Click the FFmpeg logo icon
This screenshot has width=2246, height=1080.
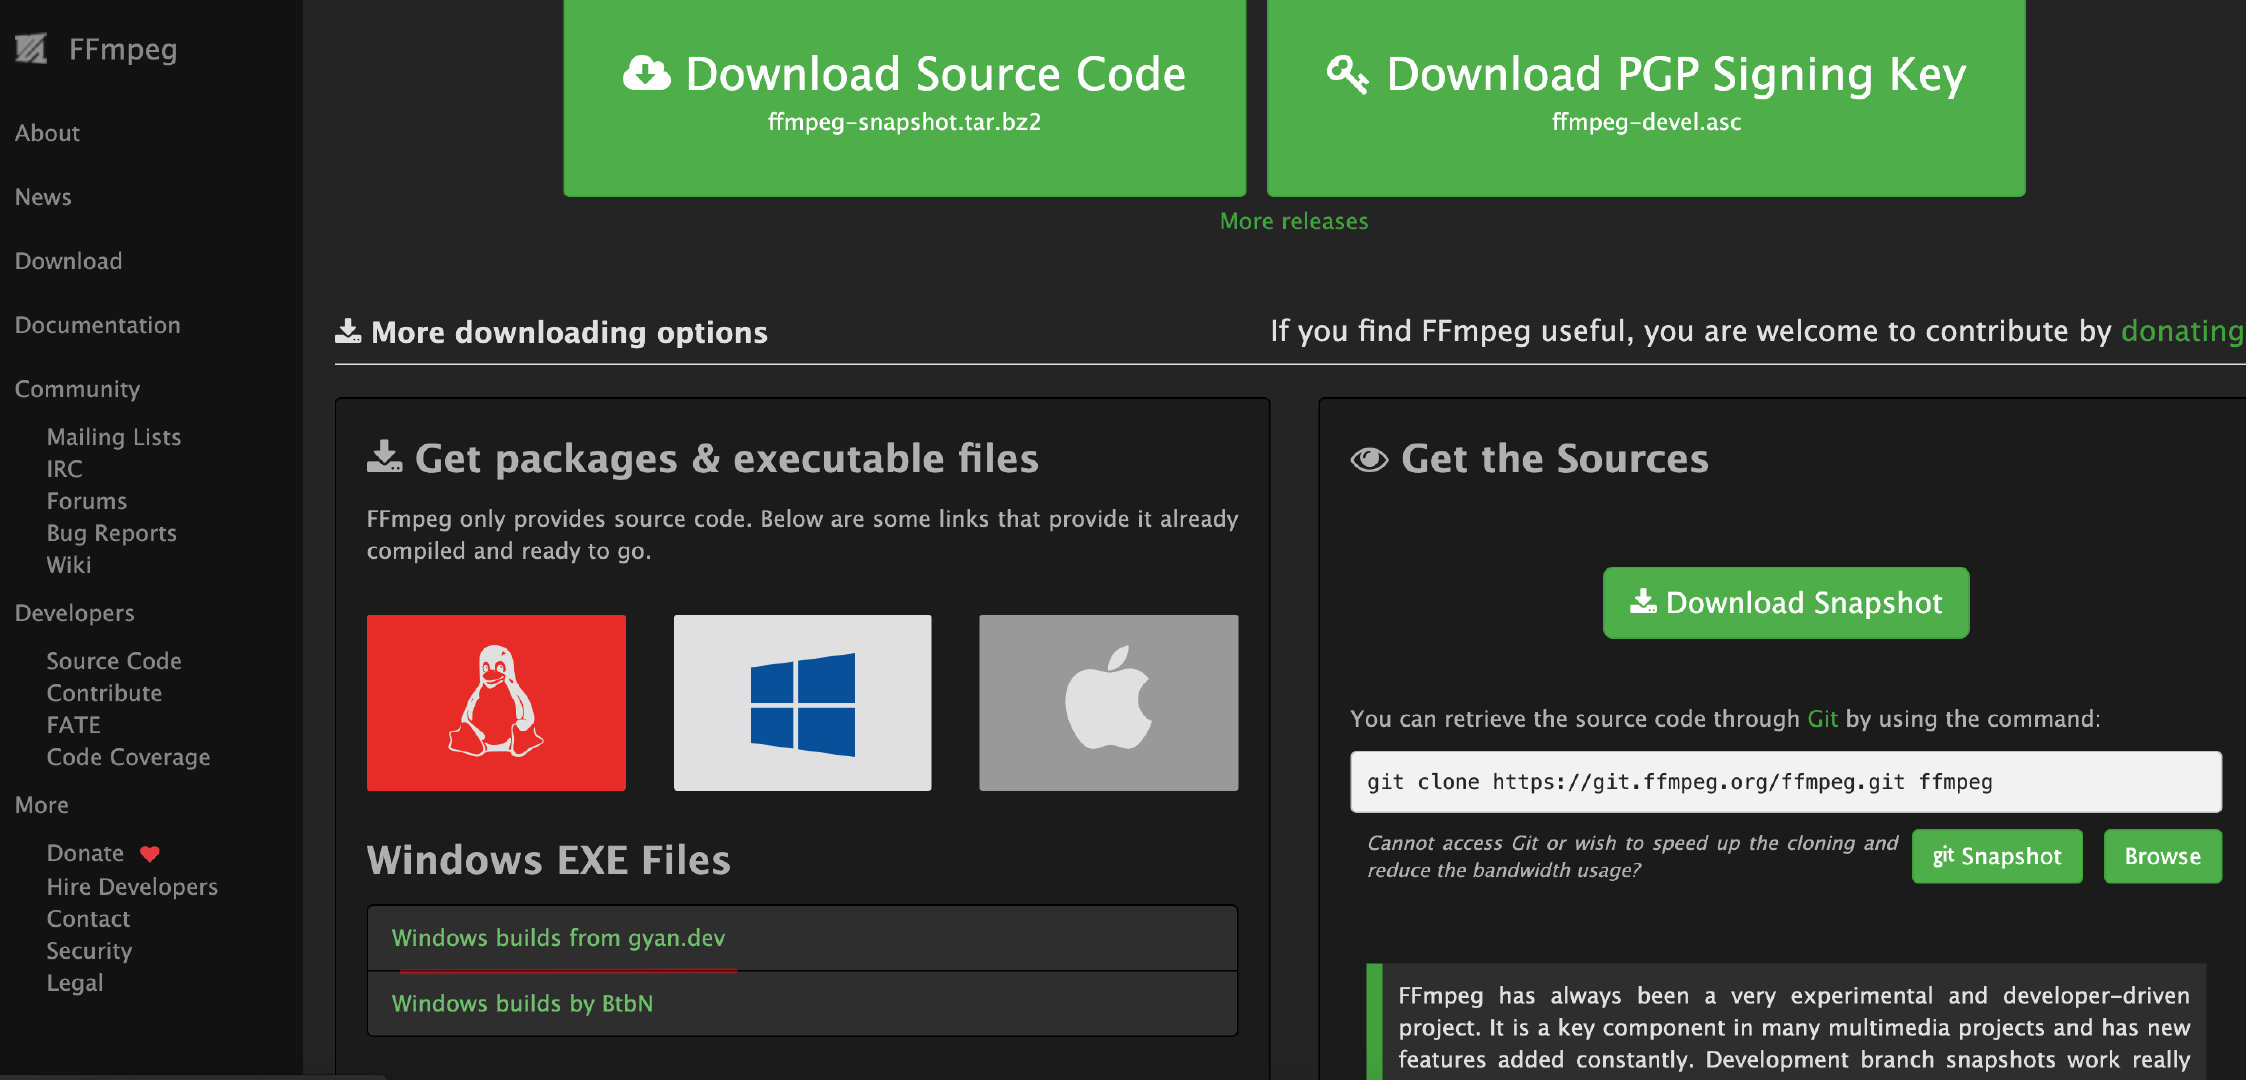click(31, 48)
